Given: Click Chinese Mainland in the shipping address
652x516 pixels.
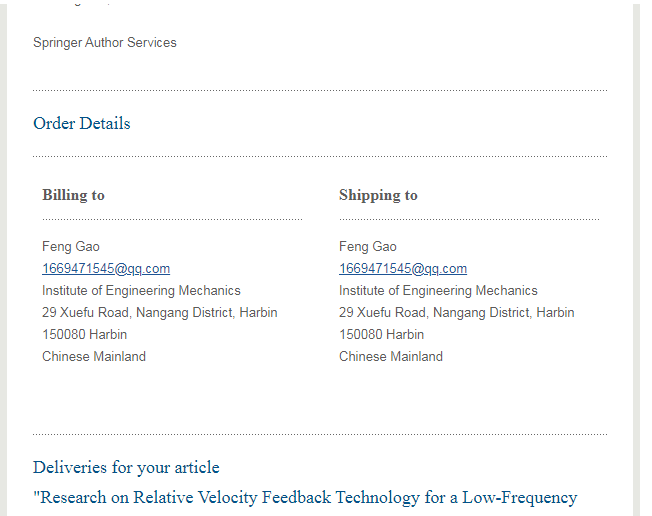Looking at the screenshot, I should (391, 357).
